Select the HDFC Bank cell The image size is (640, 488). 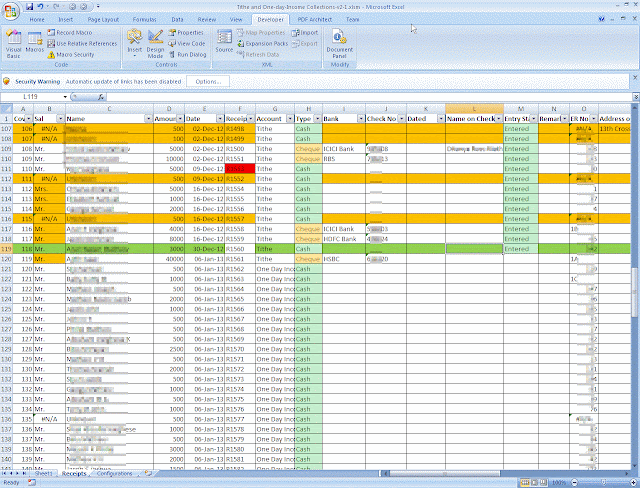[344, 239]
